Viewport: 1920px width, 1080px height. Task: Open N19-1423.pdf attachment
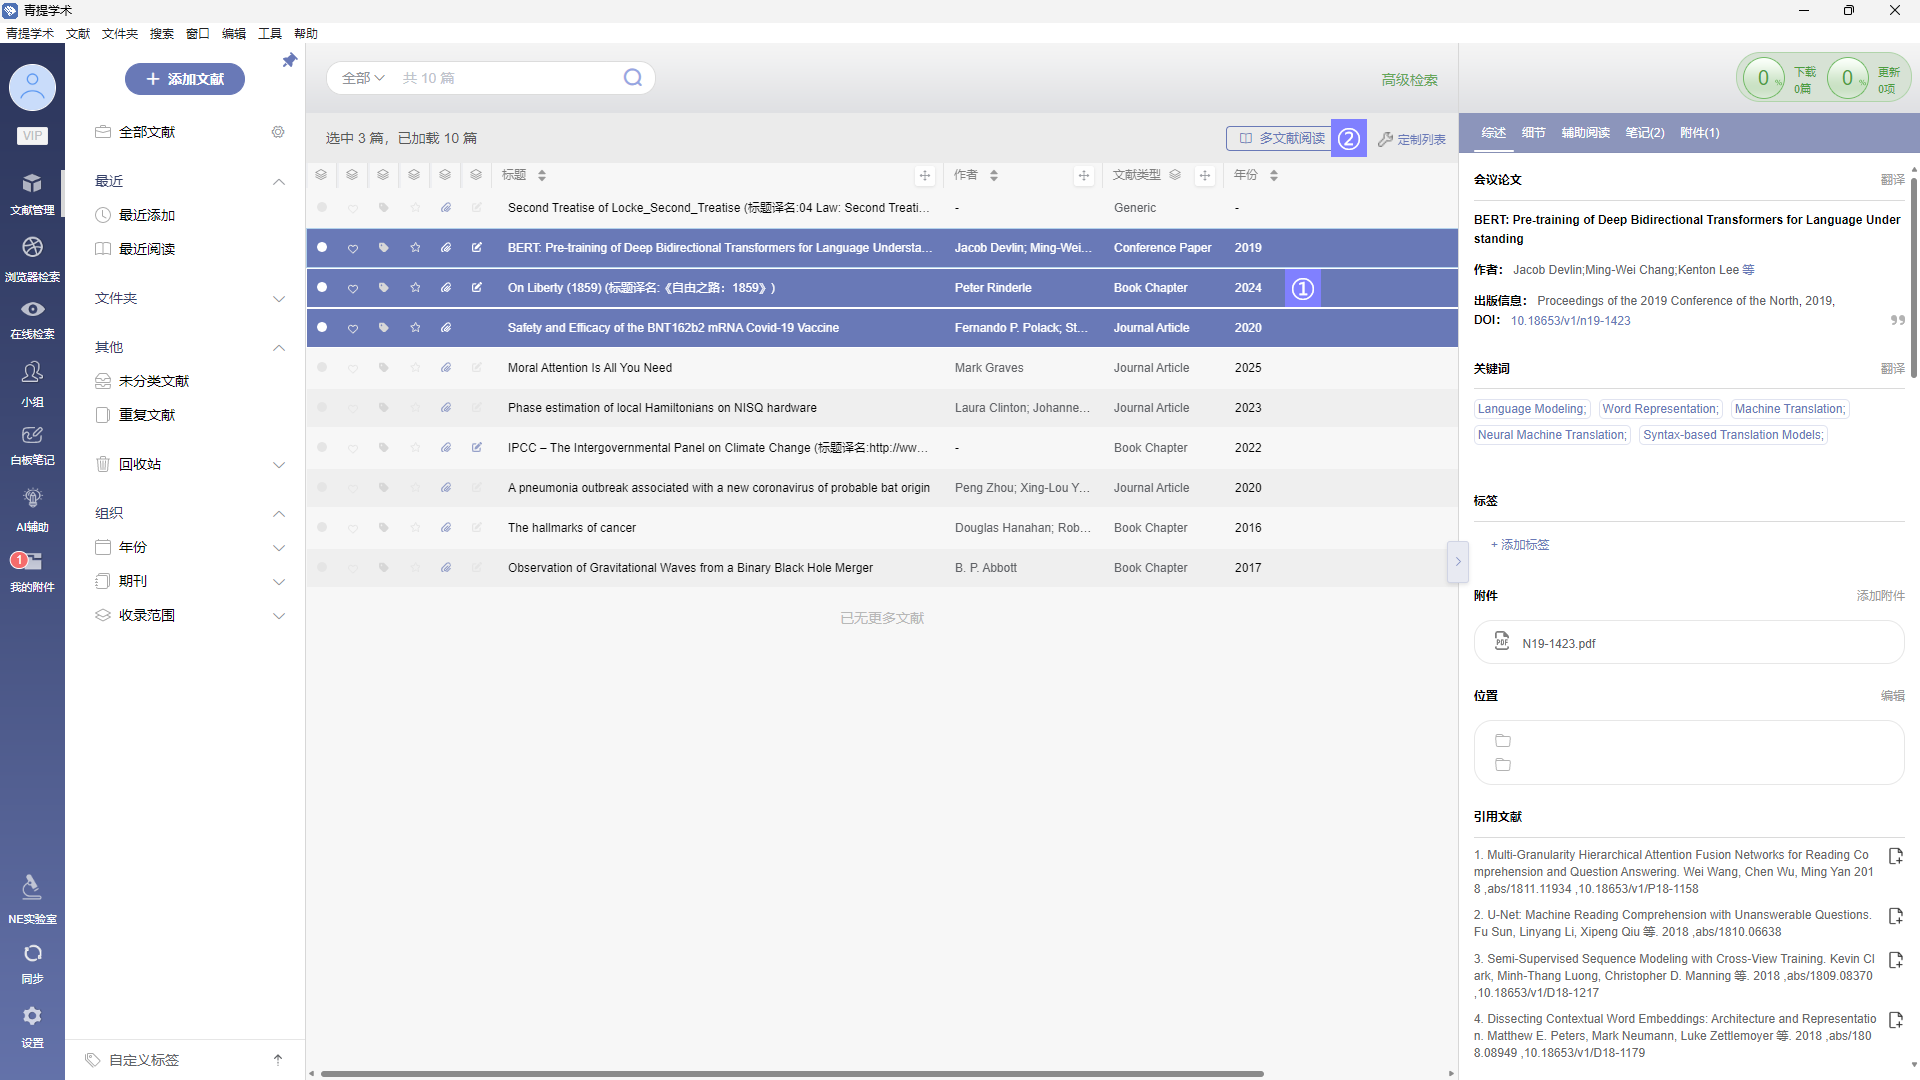(1558, 644)
